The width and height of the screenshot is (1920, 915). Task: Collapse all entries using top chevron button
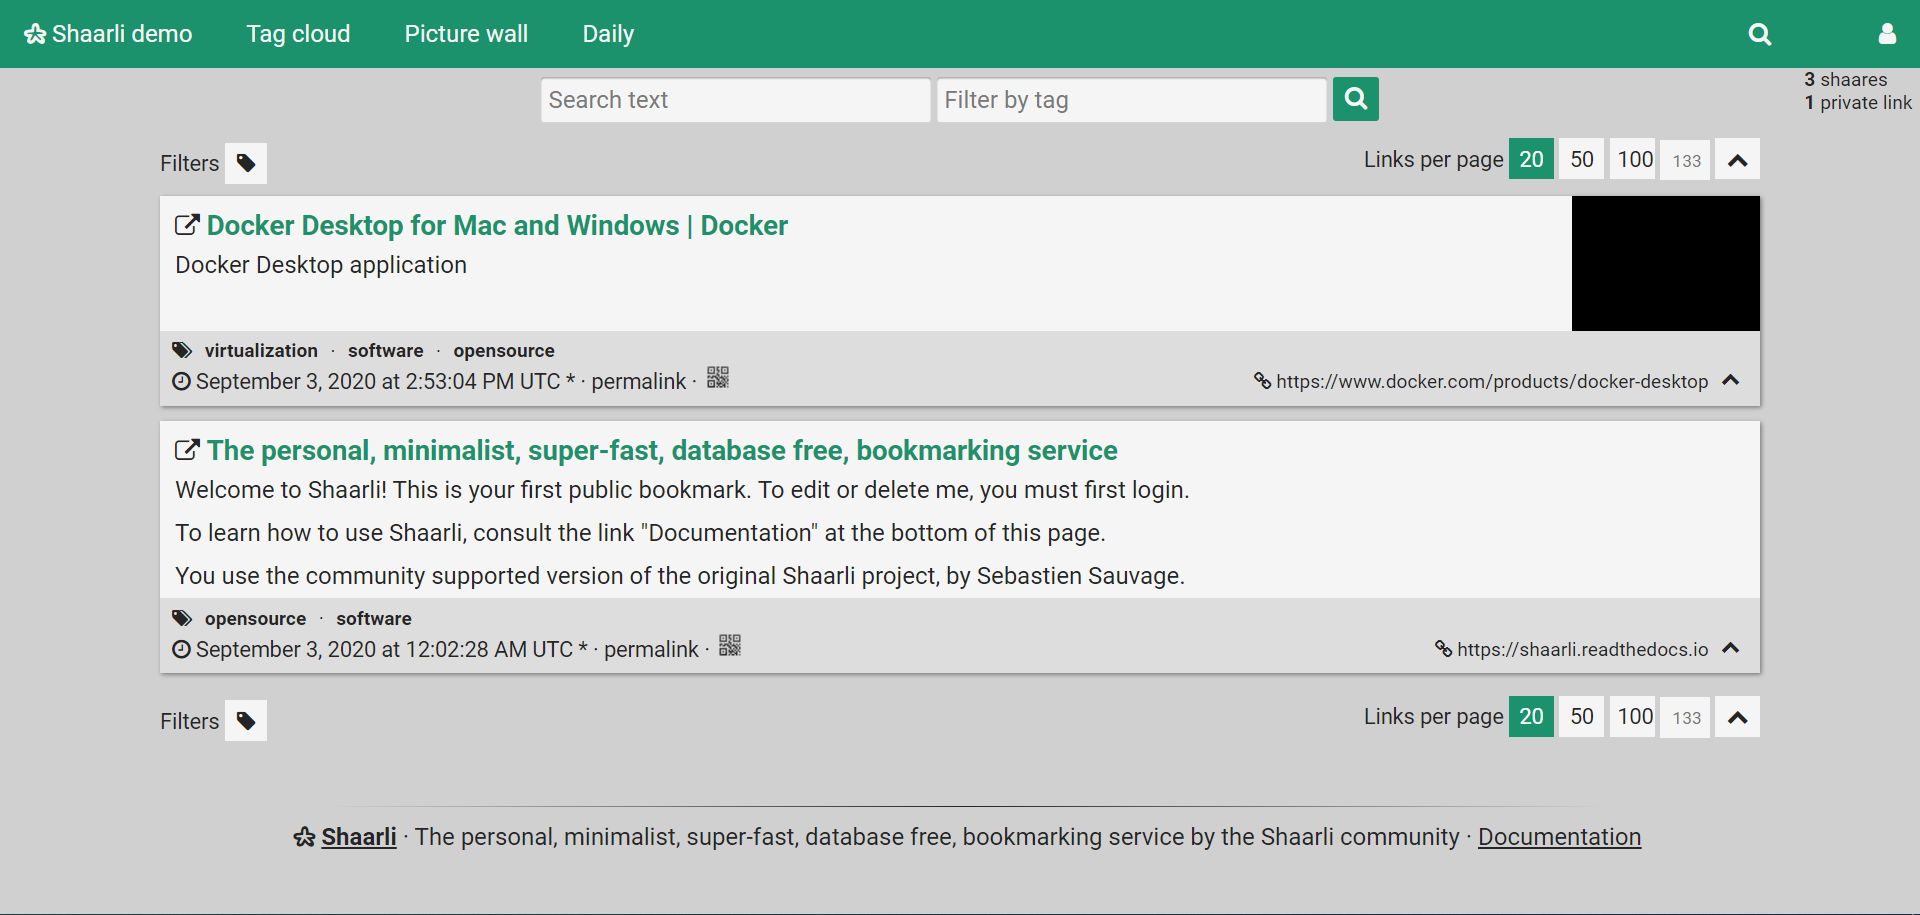pos(1737,160)
